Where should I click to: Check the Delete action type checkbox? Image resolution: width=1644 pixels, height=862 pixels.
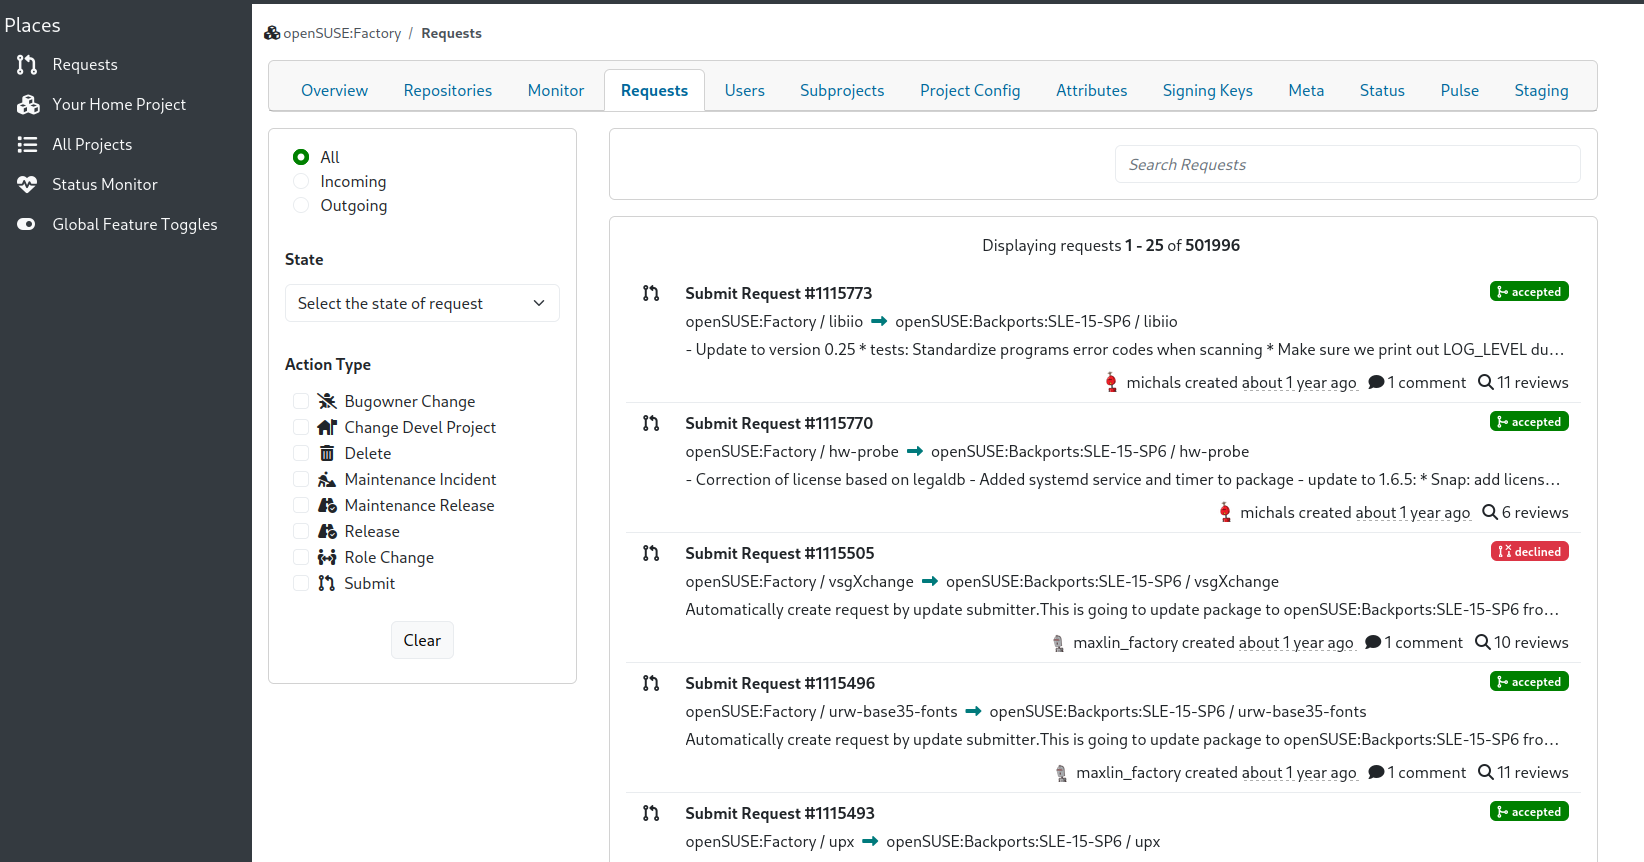[301, 453]
